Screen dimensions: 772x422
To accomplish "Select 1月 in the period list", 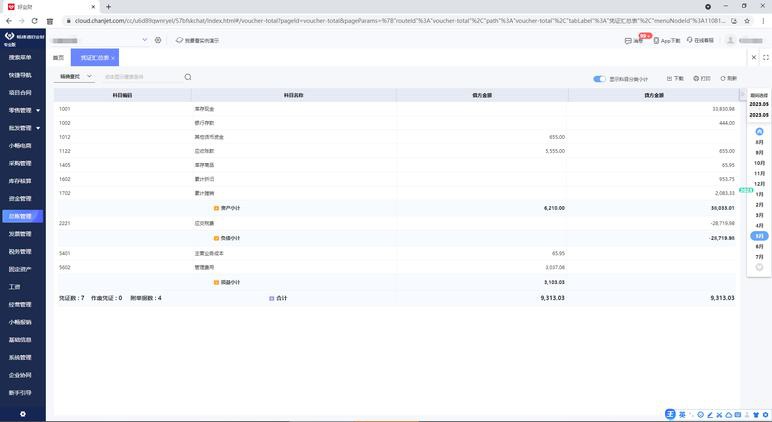I will tap(759, 195).
